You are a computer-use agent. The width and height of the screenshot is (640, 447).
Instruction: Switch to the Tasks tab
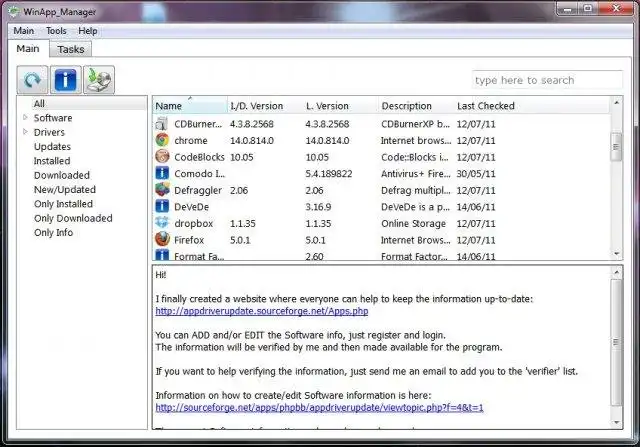pyautogui.click(x=71, y=49)
